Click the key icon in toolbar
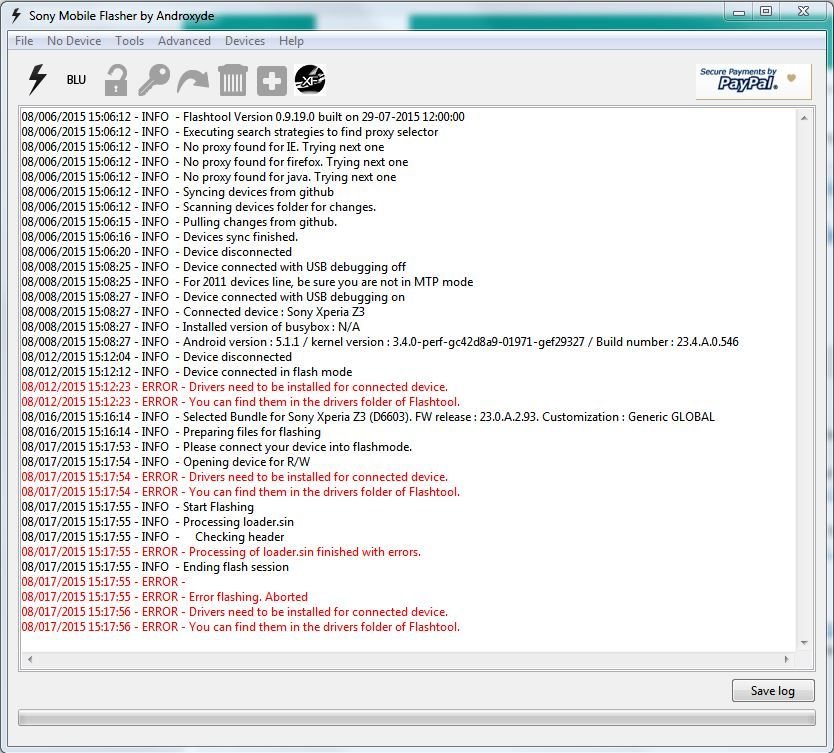 [154, 80]
